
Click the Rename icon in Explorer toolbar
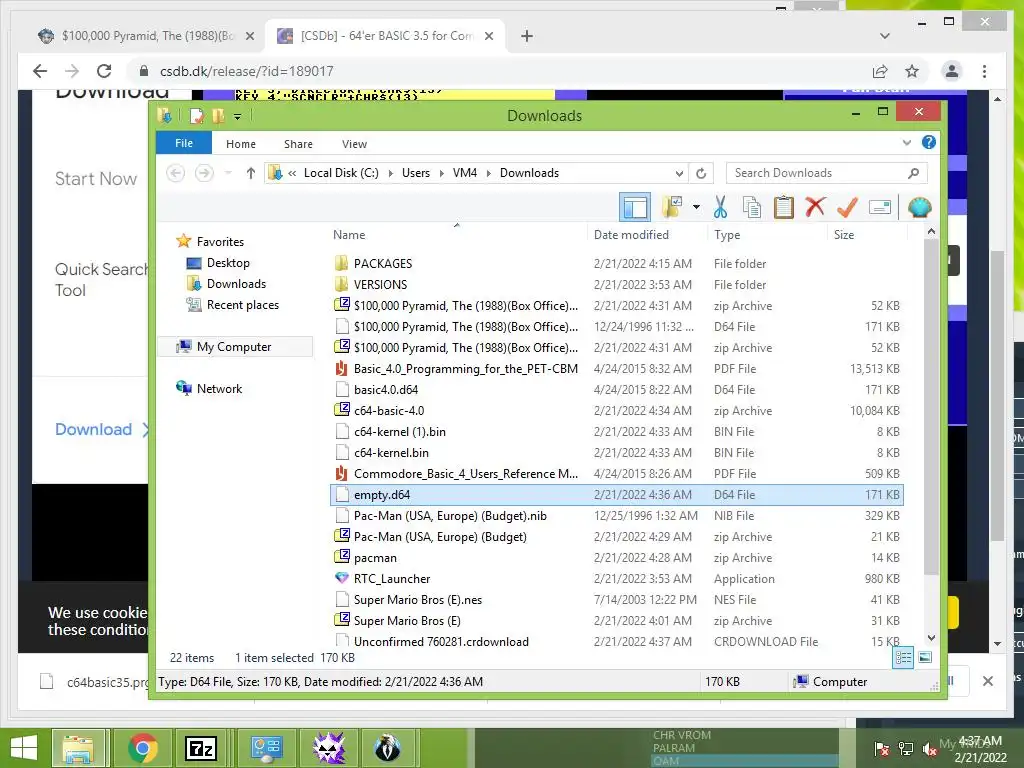[x=880, y=208]
